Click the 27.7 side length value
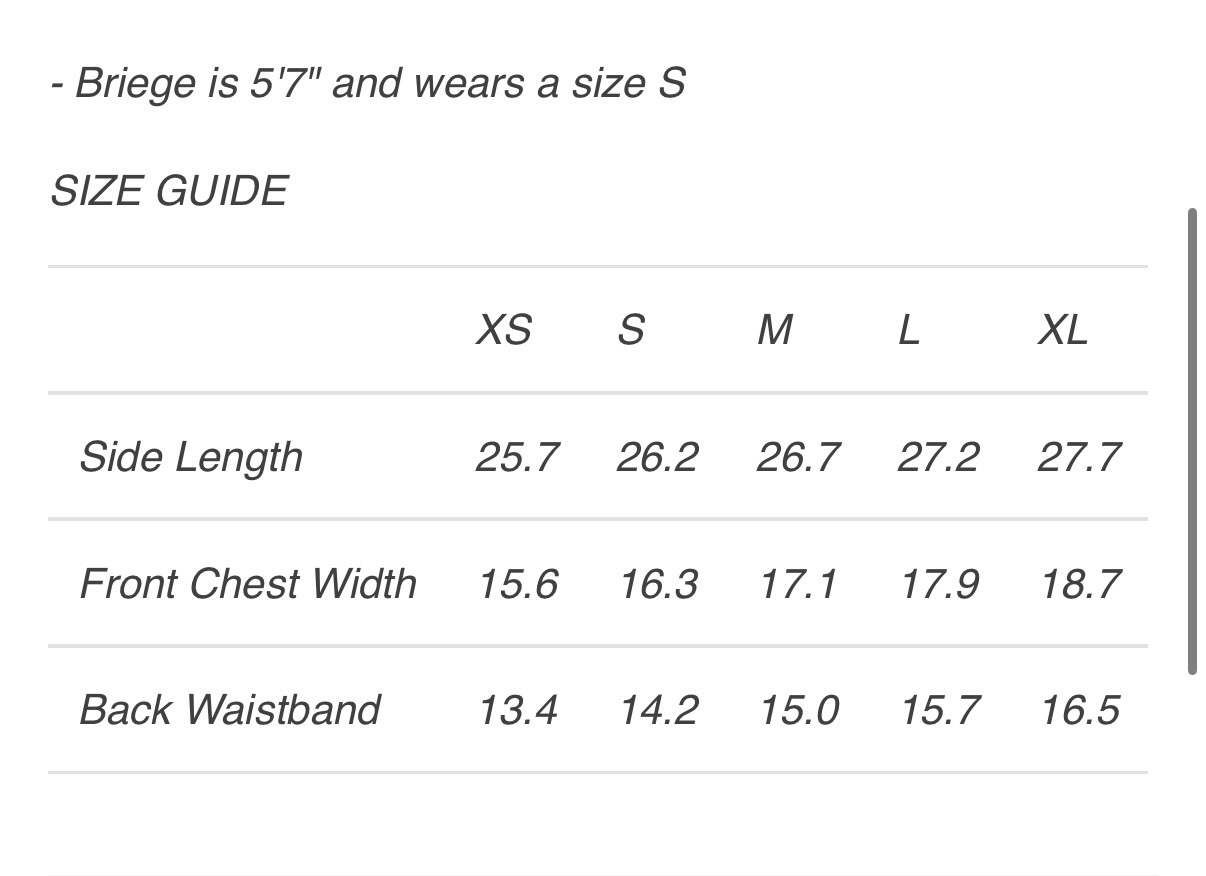This screenshot has height=876, width=1206. (1079, 458)
